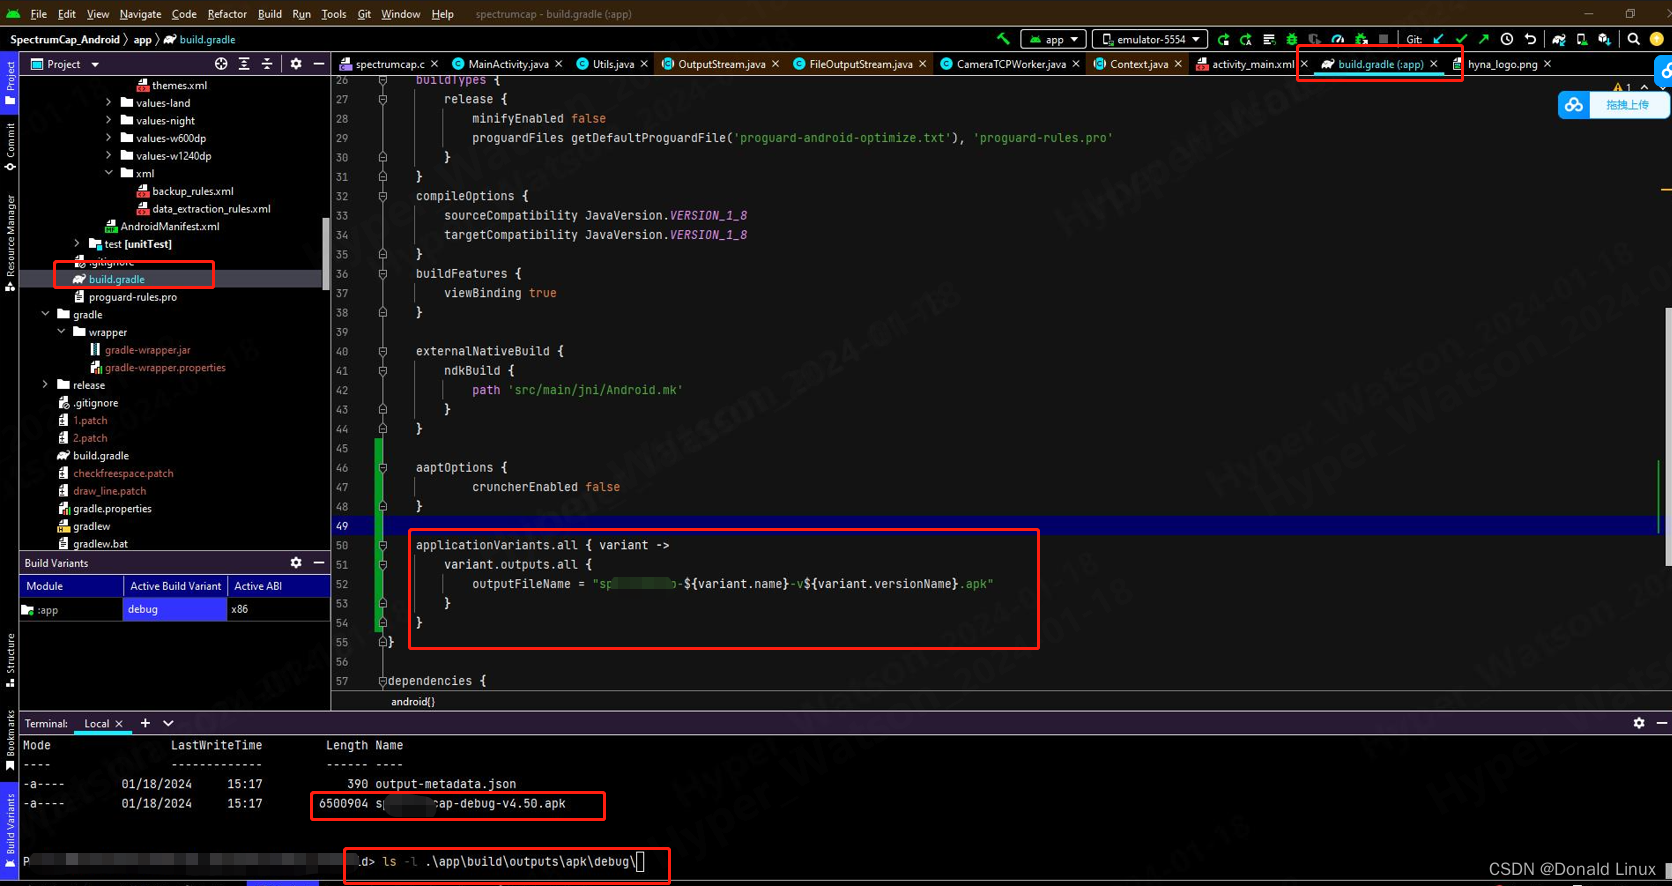The image size is (1672, 886).
Task: Switch to the hyna_logo.png tab
Action: [x=1502, y=64]
